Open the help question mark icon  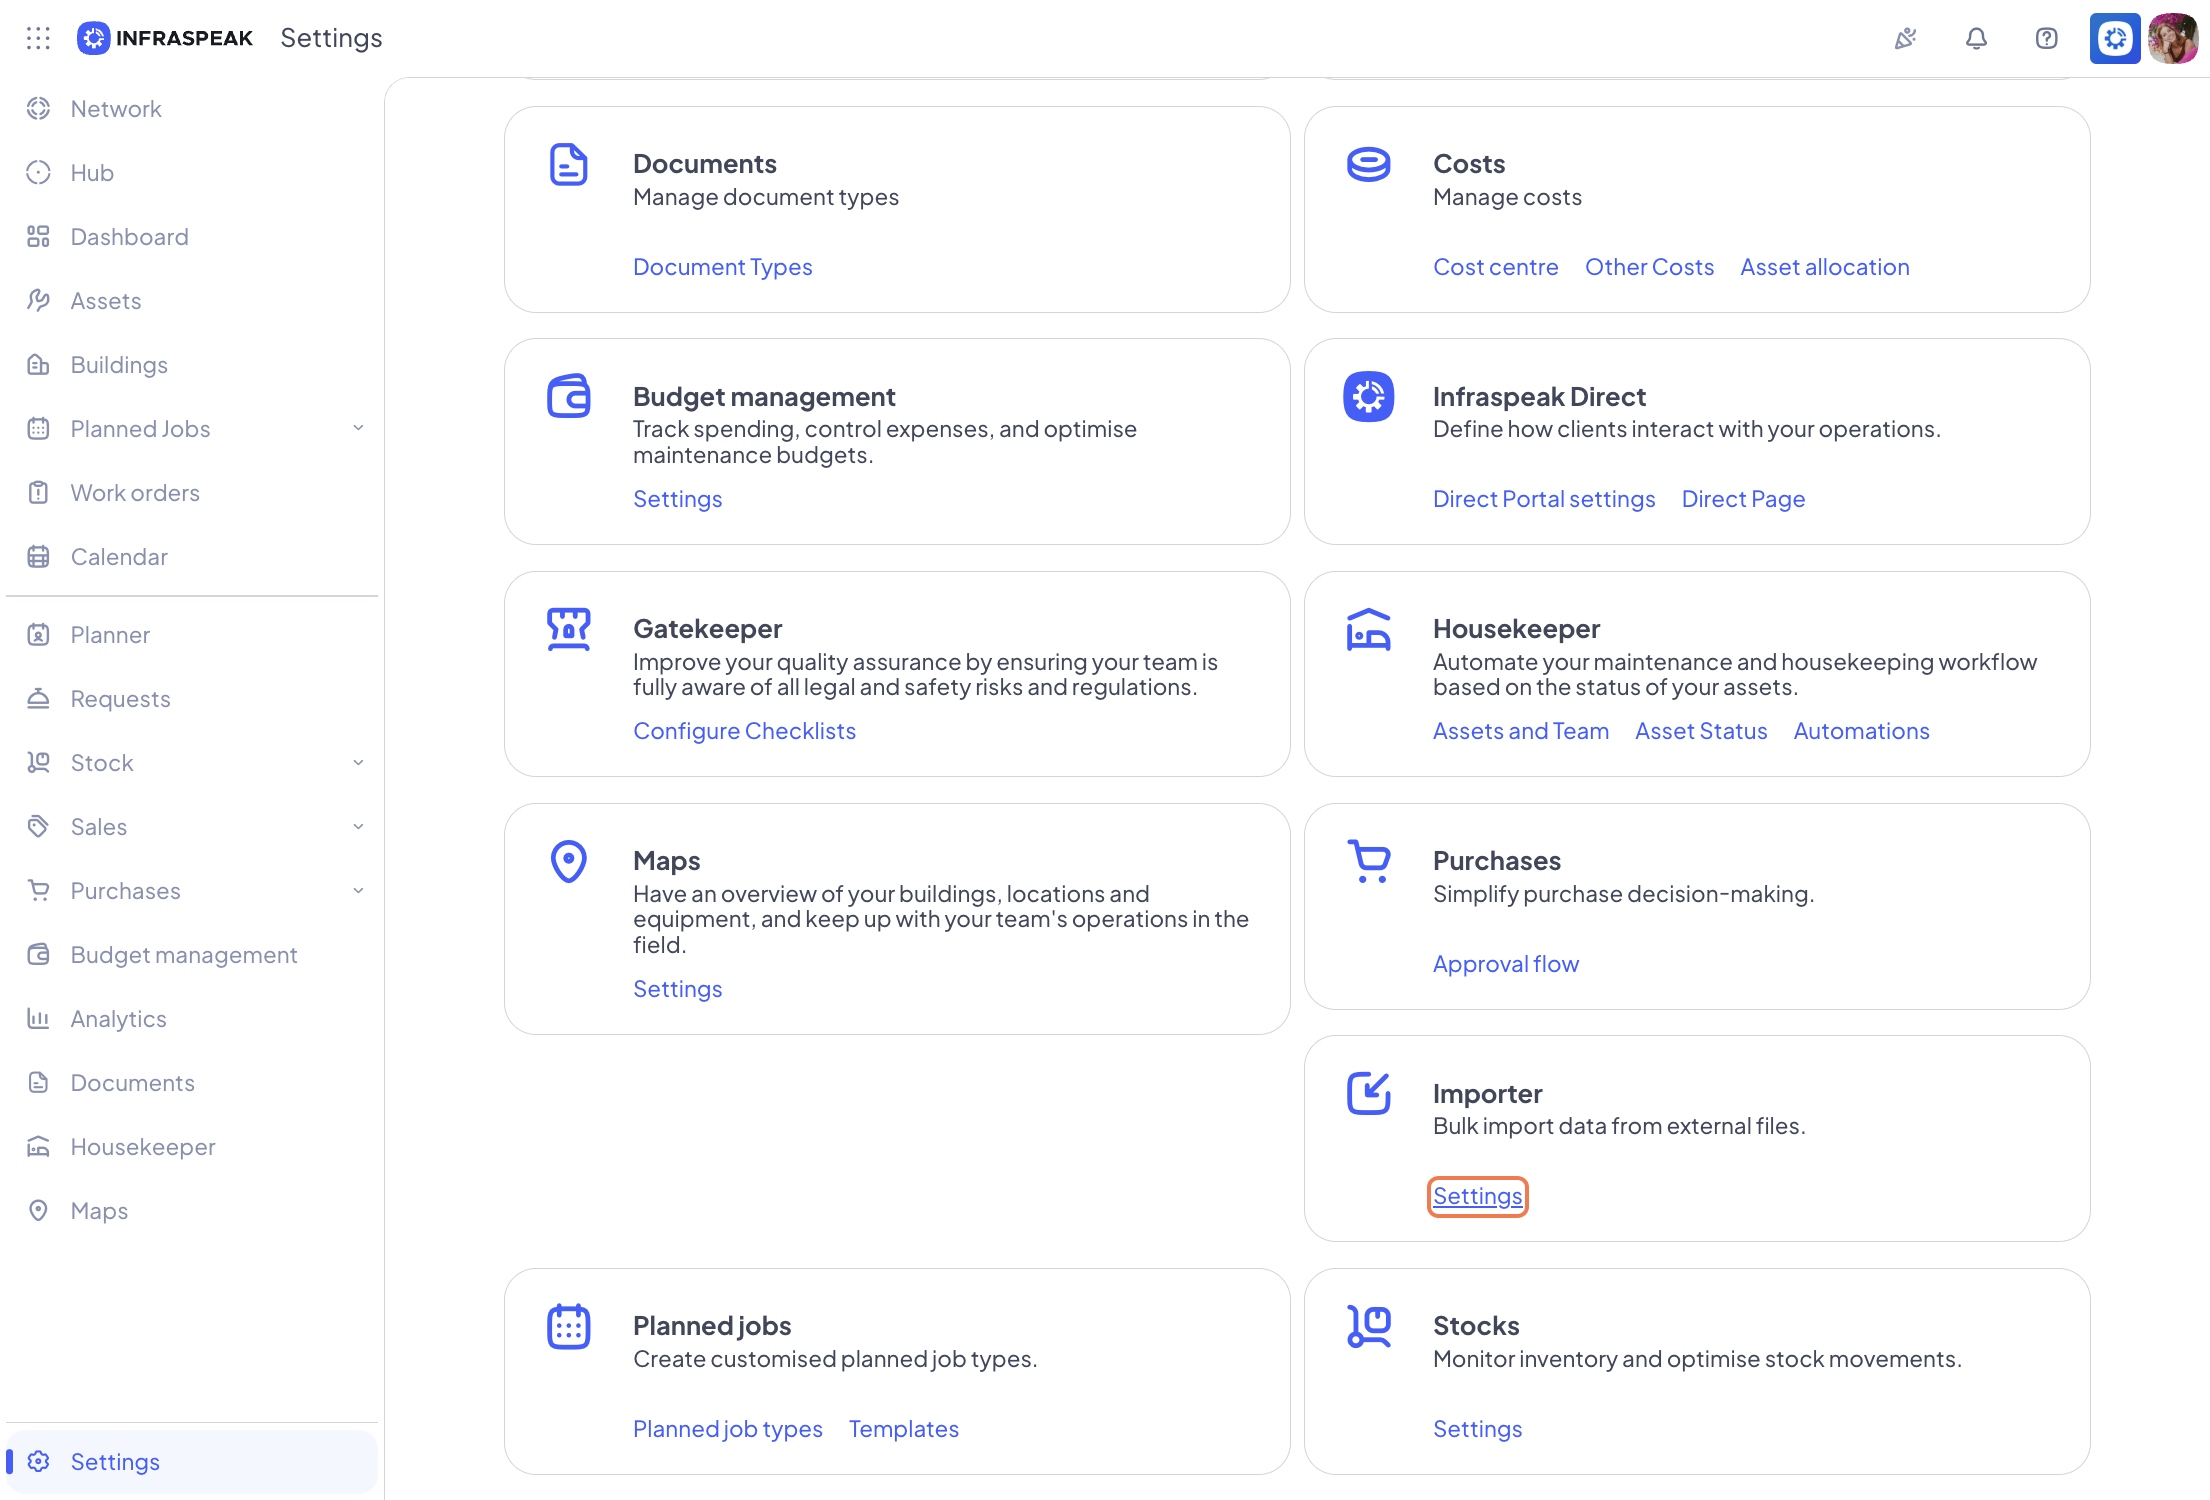[2046, 38]
